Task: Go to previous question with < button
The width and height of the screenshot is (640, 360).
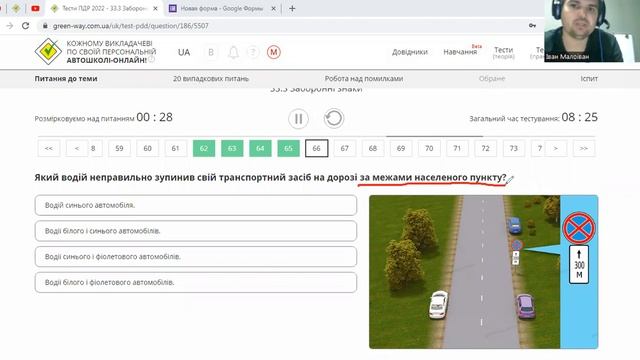Action: (77, 148)
